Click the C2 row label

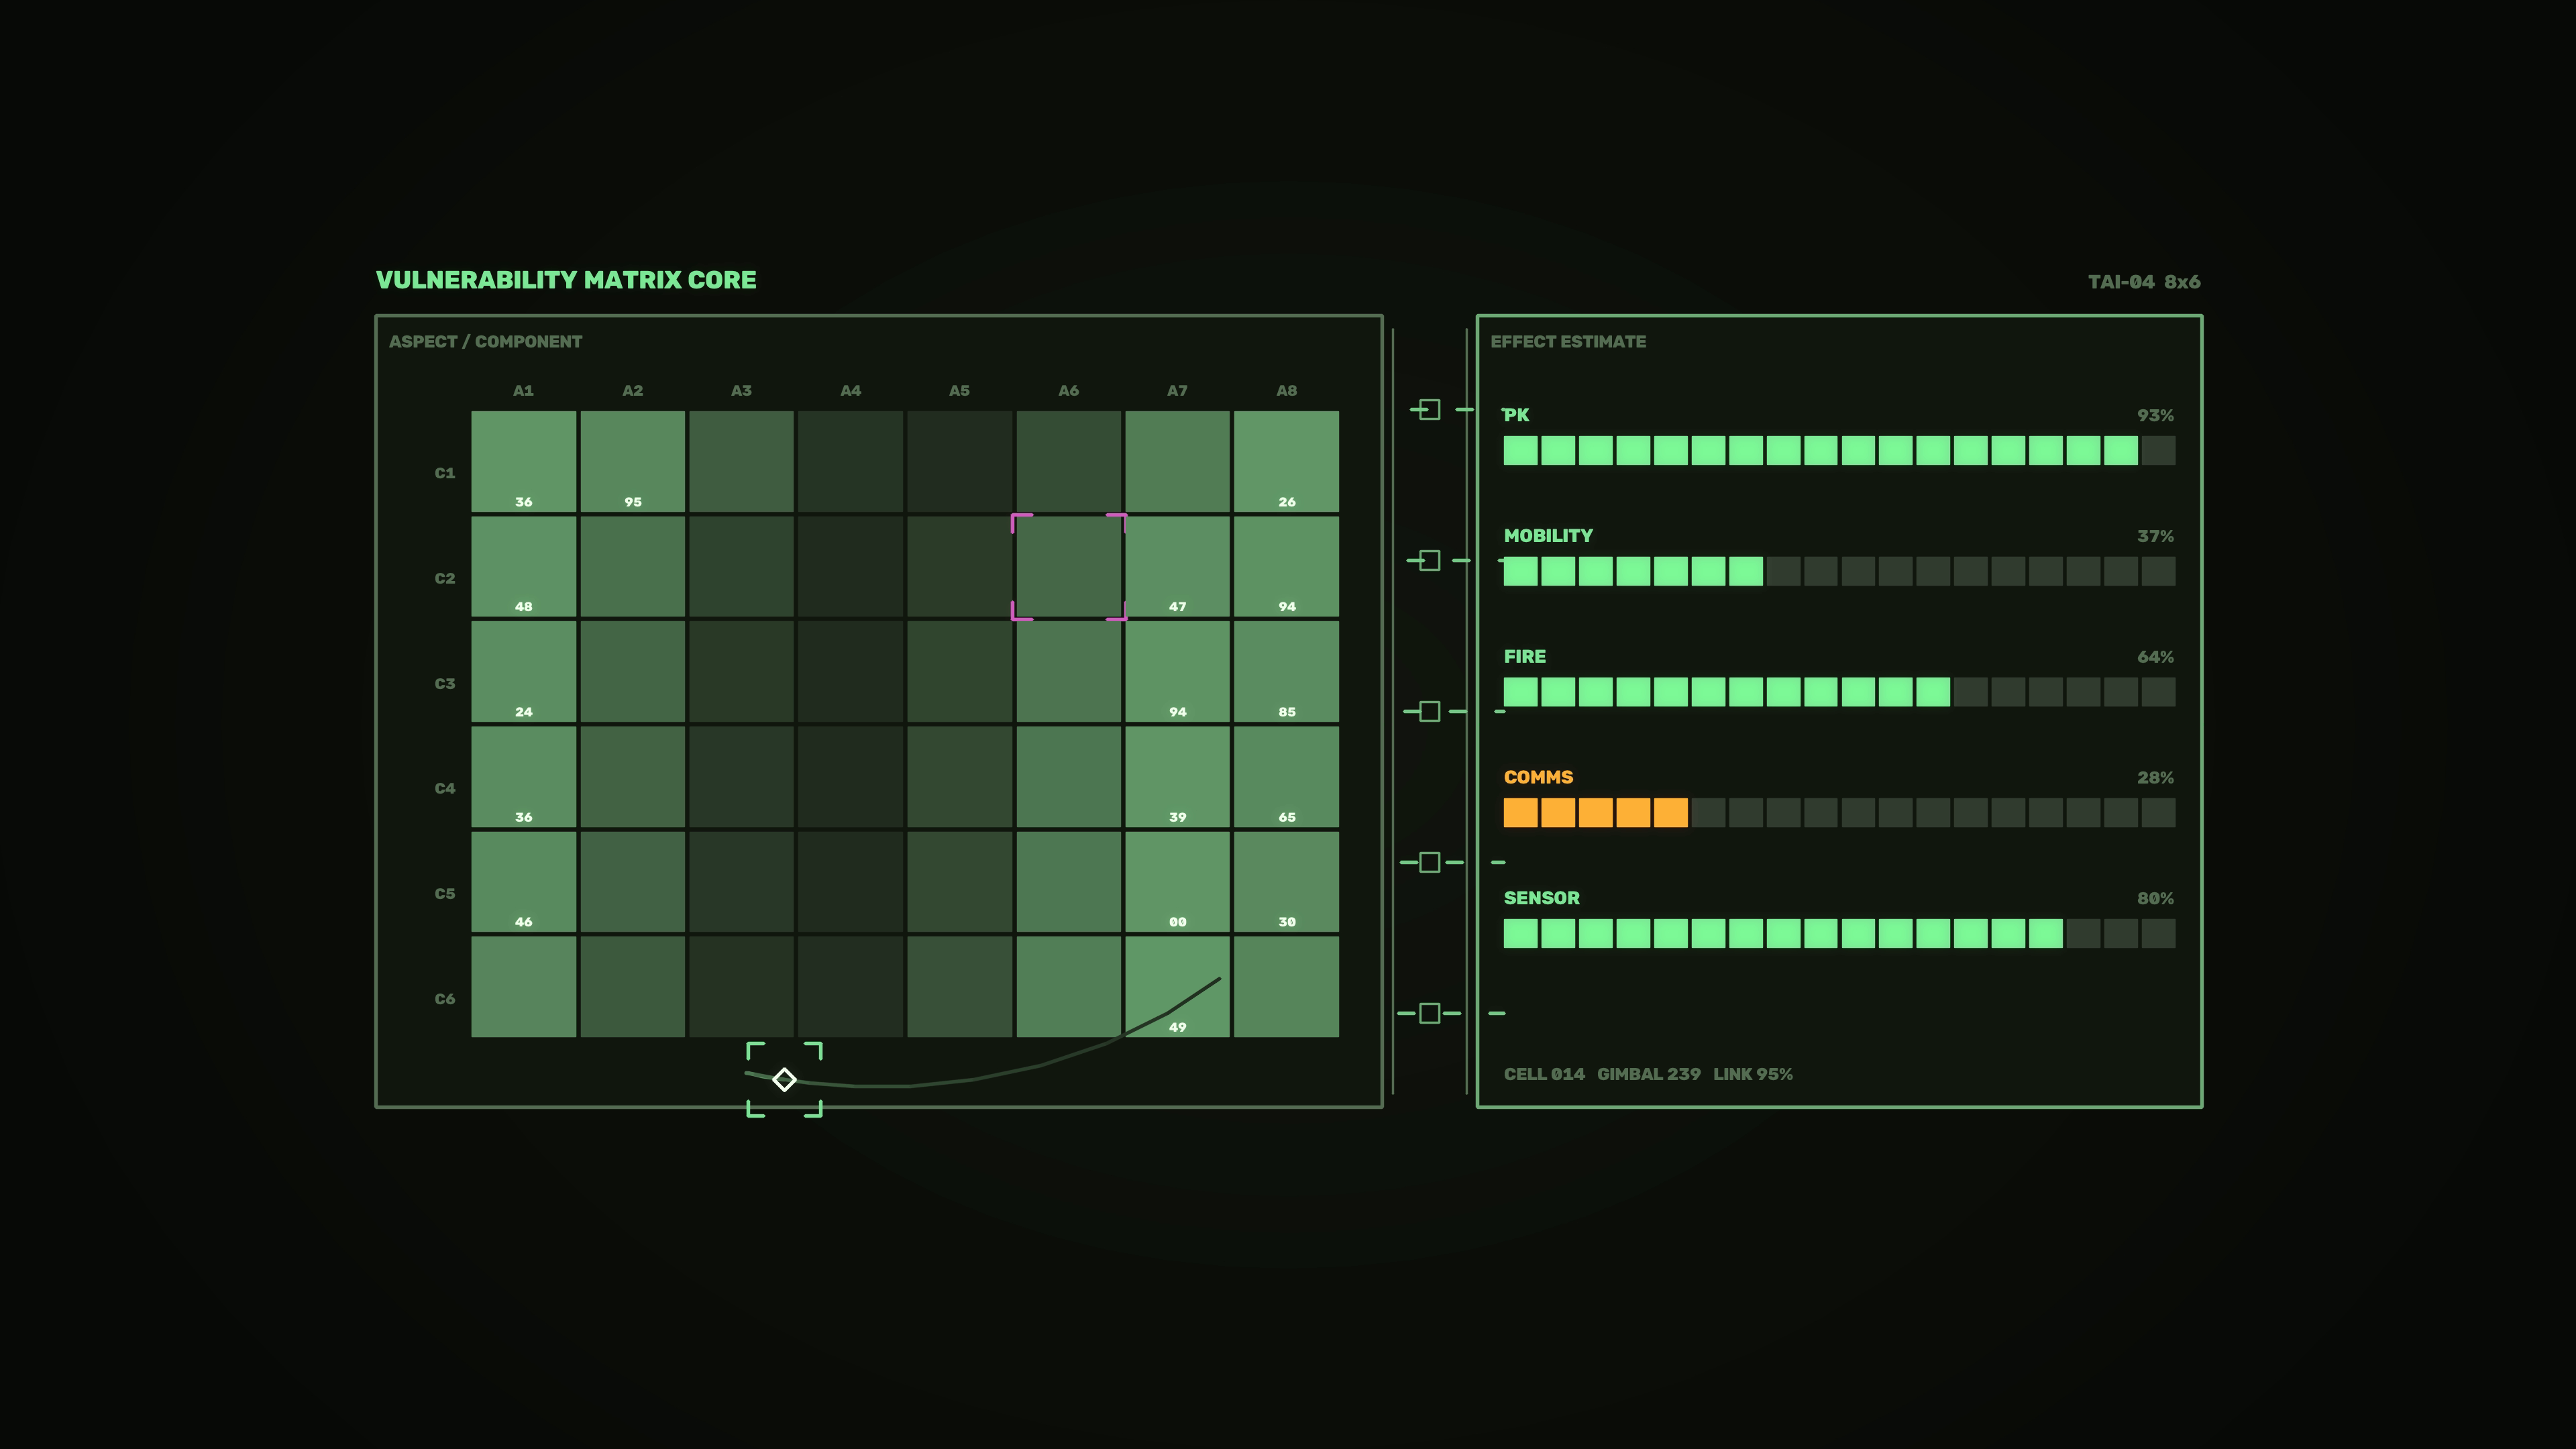tap(445, 578)
